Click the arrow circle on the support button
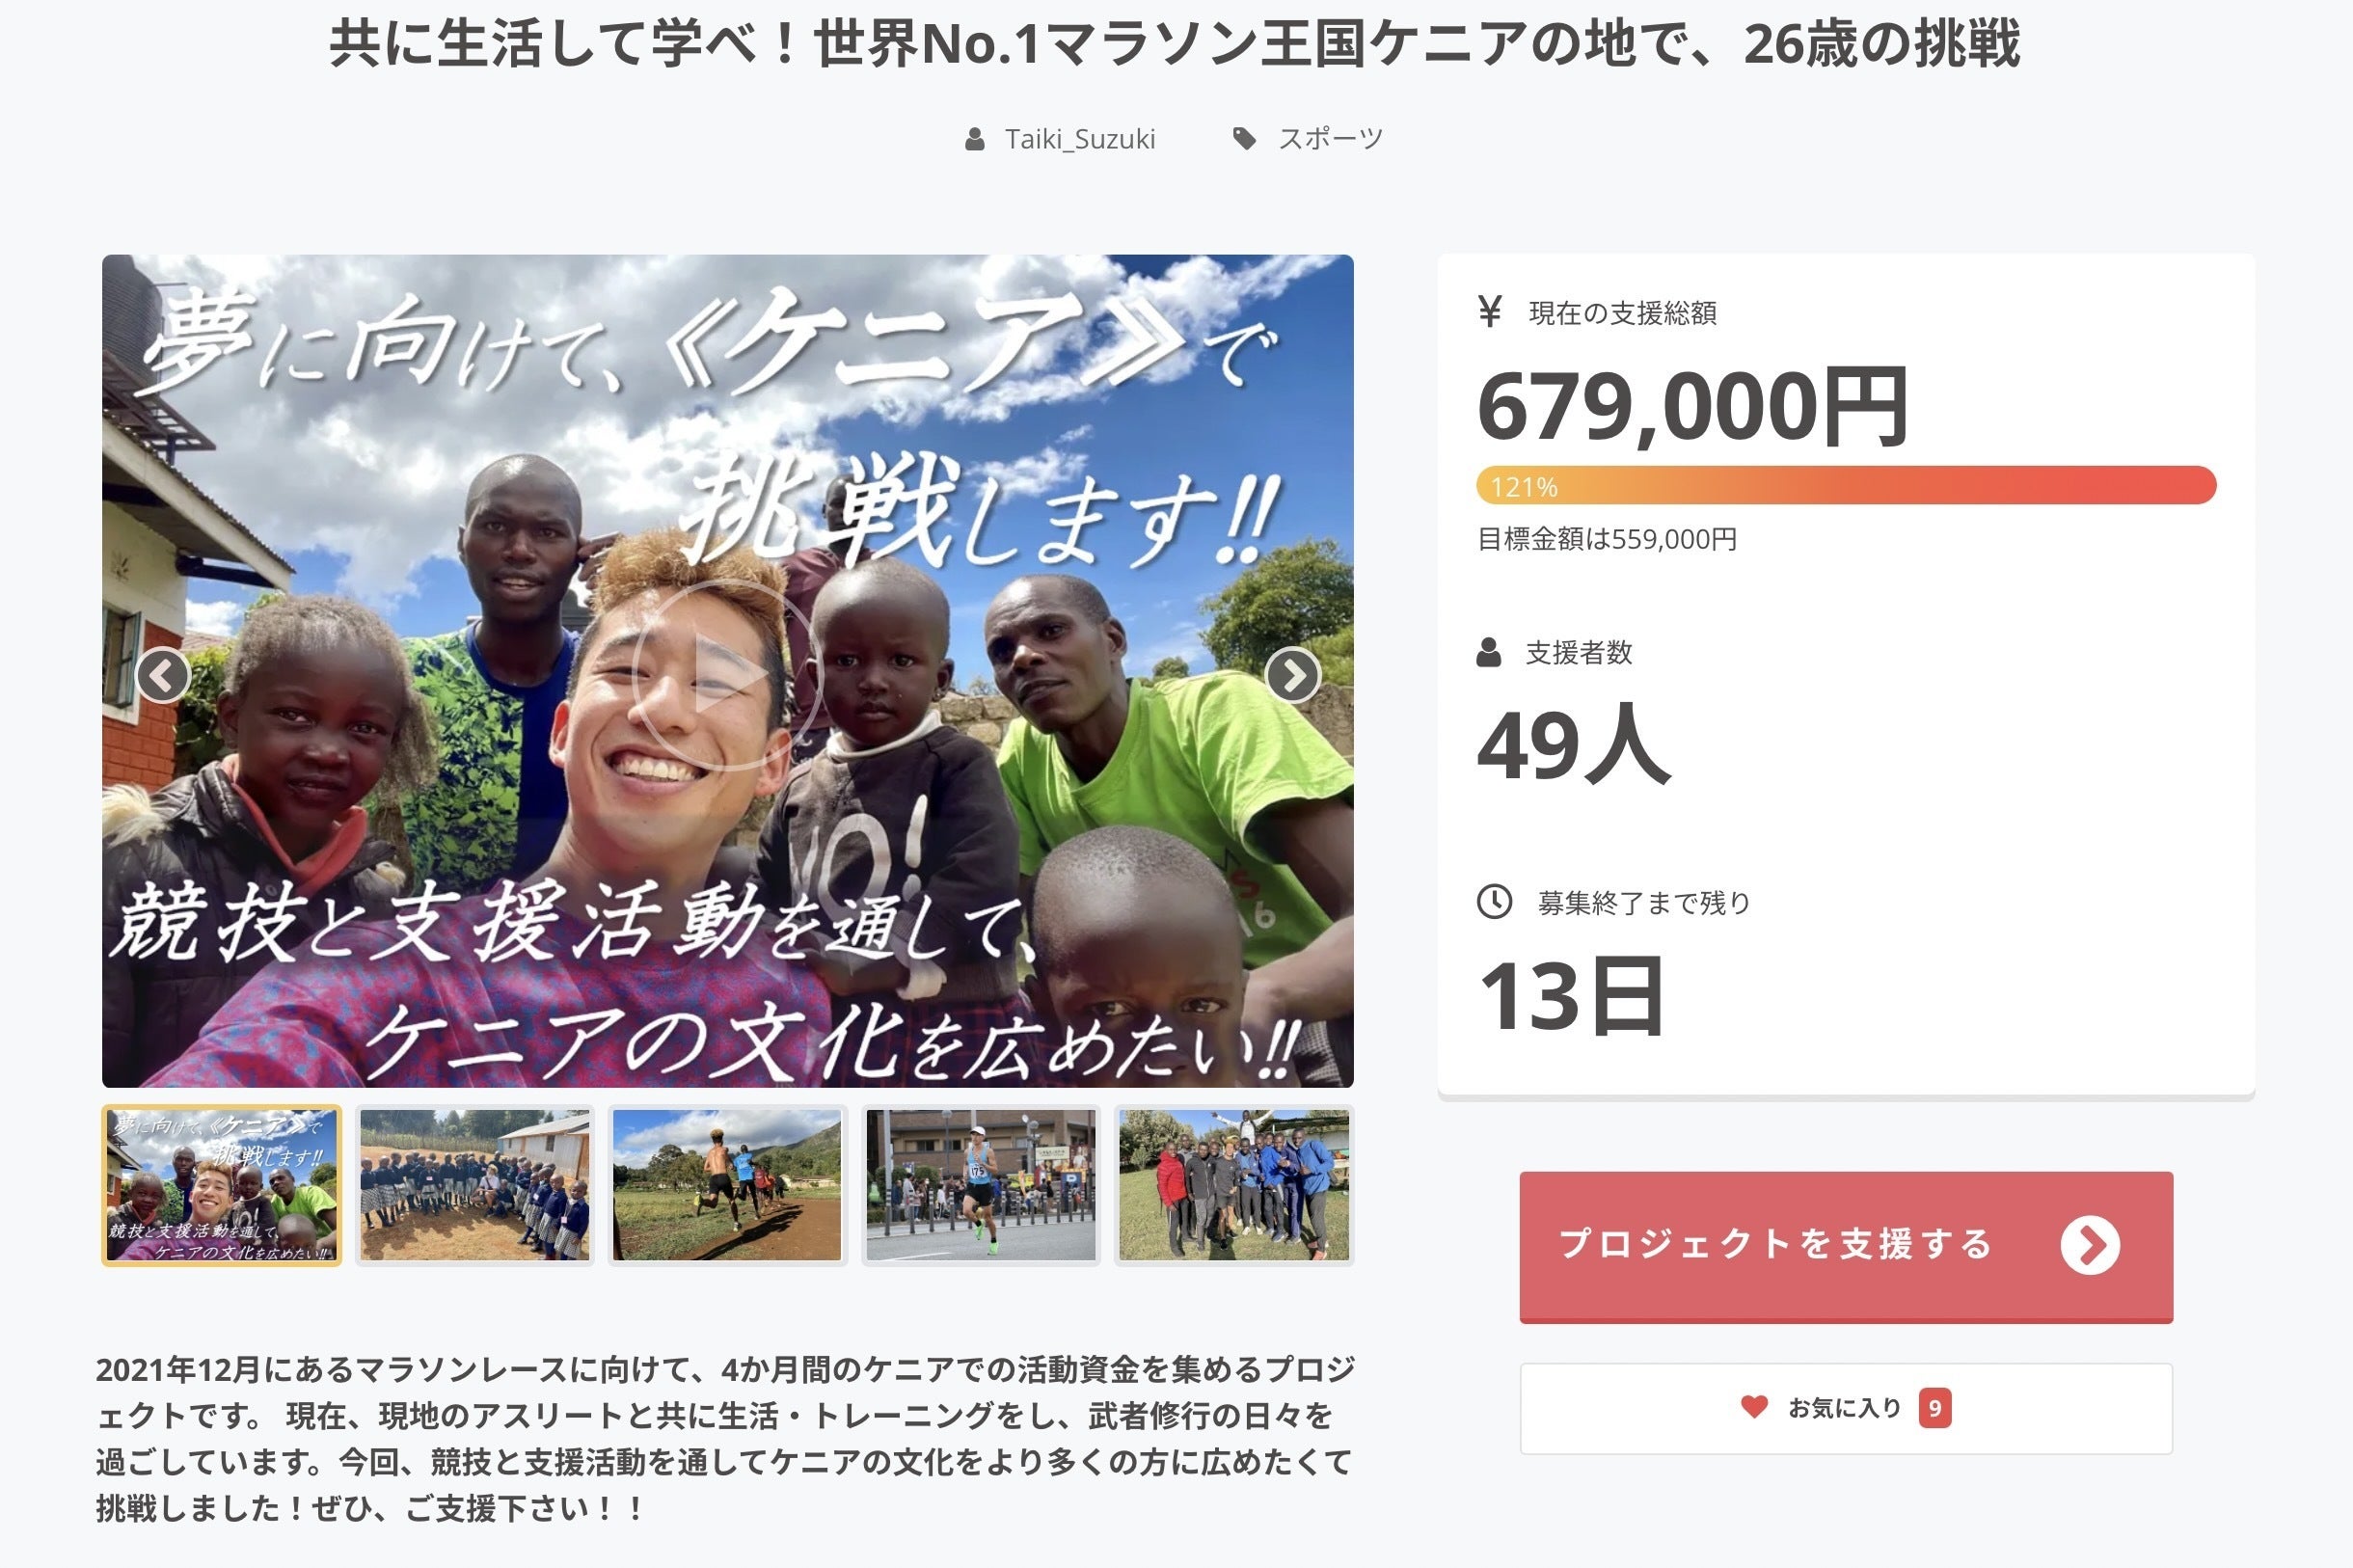The width and height of the screenshot is (2353, 1568). (x=2089, y=1245)
